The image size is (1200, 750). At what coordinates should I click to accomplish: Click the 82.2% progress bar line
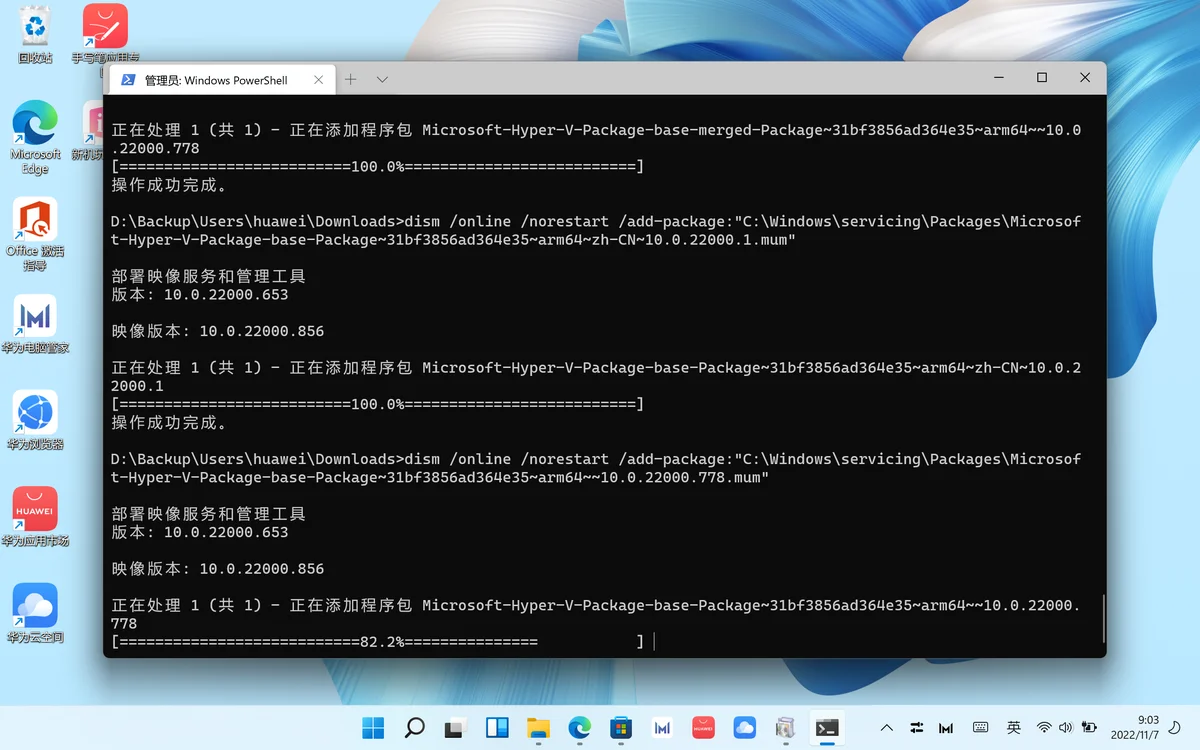click(x=378, y=641)
